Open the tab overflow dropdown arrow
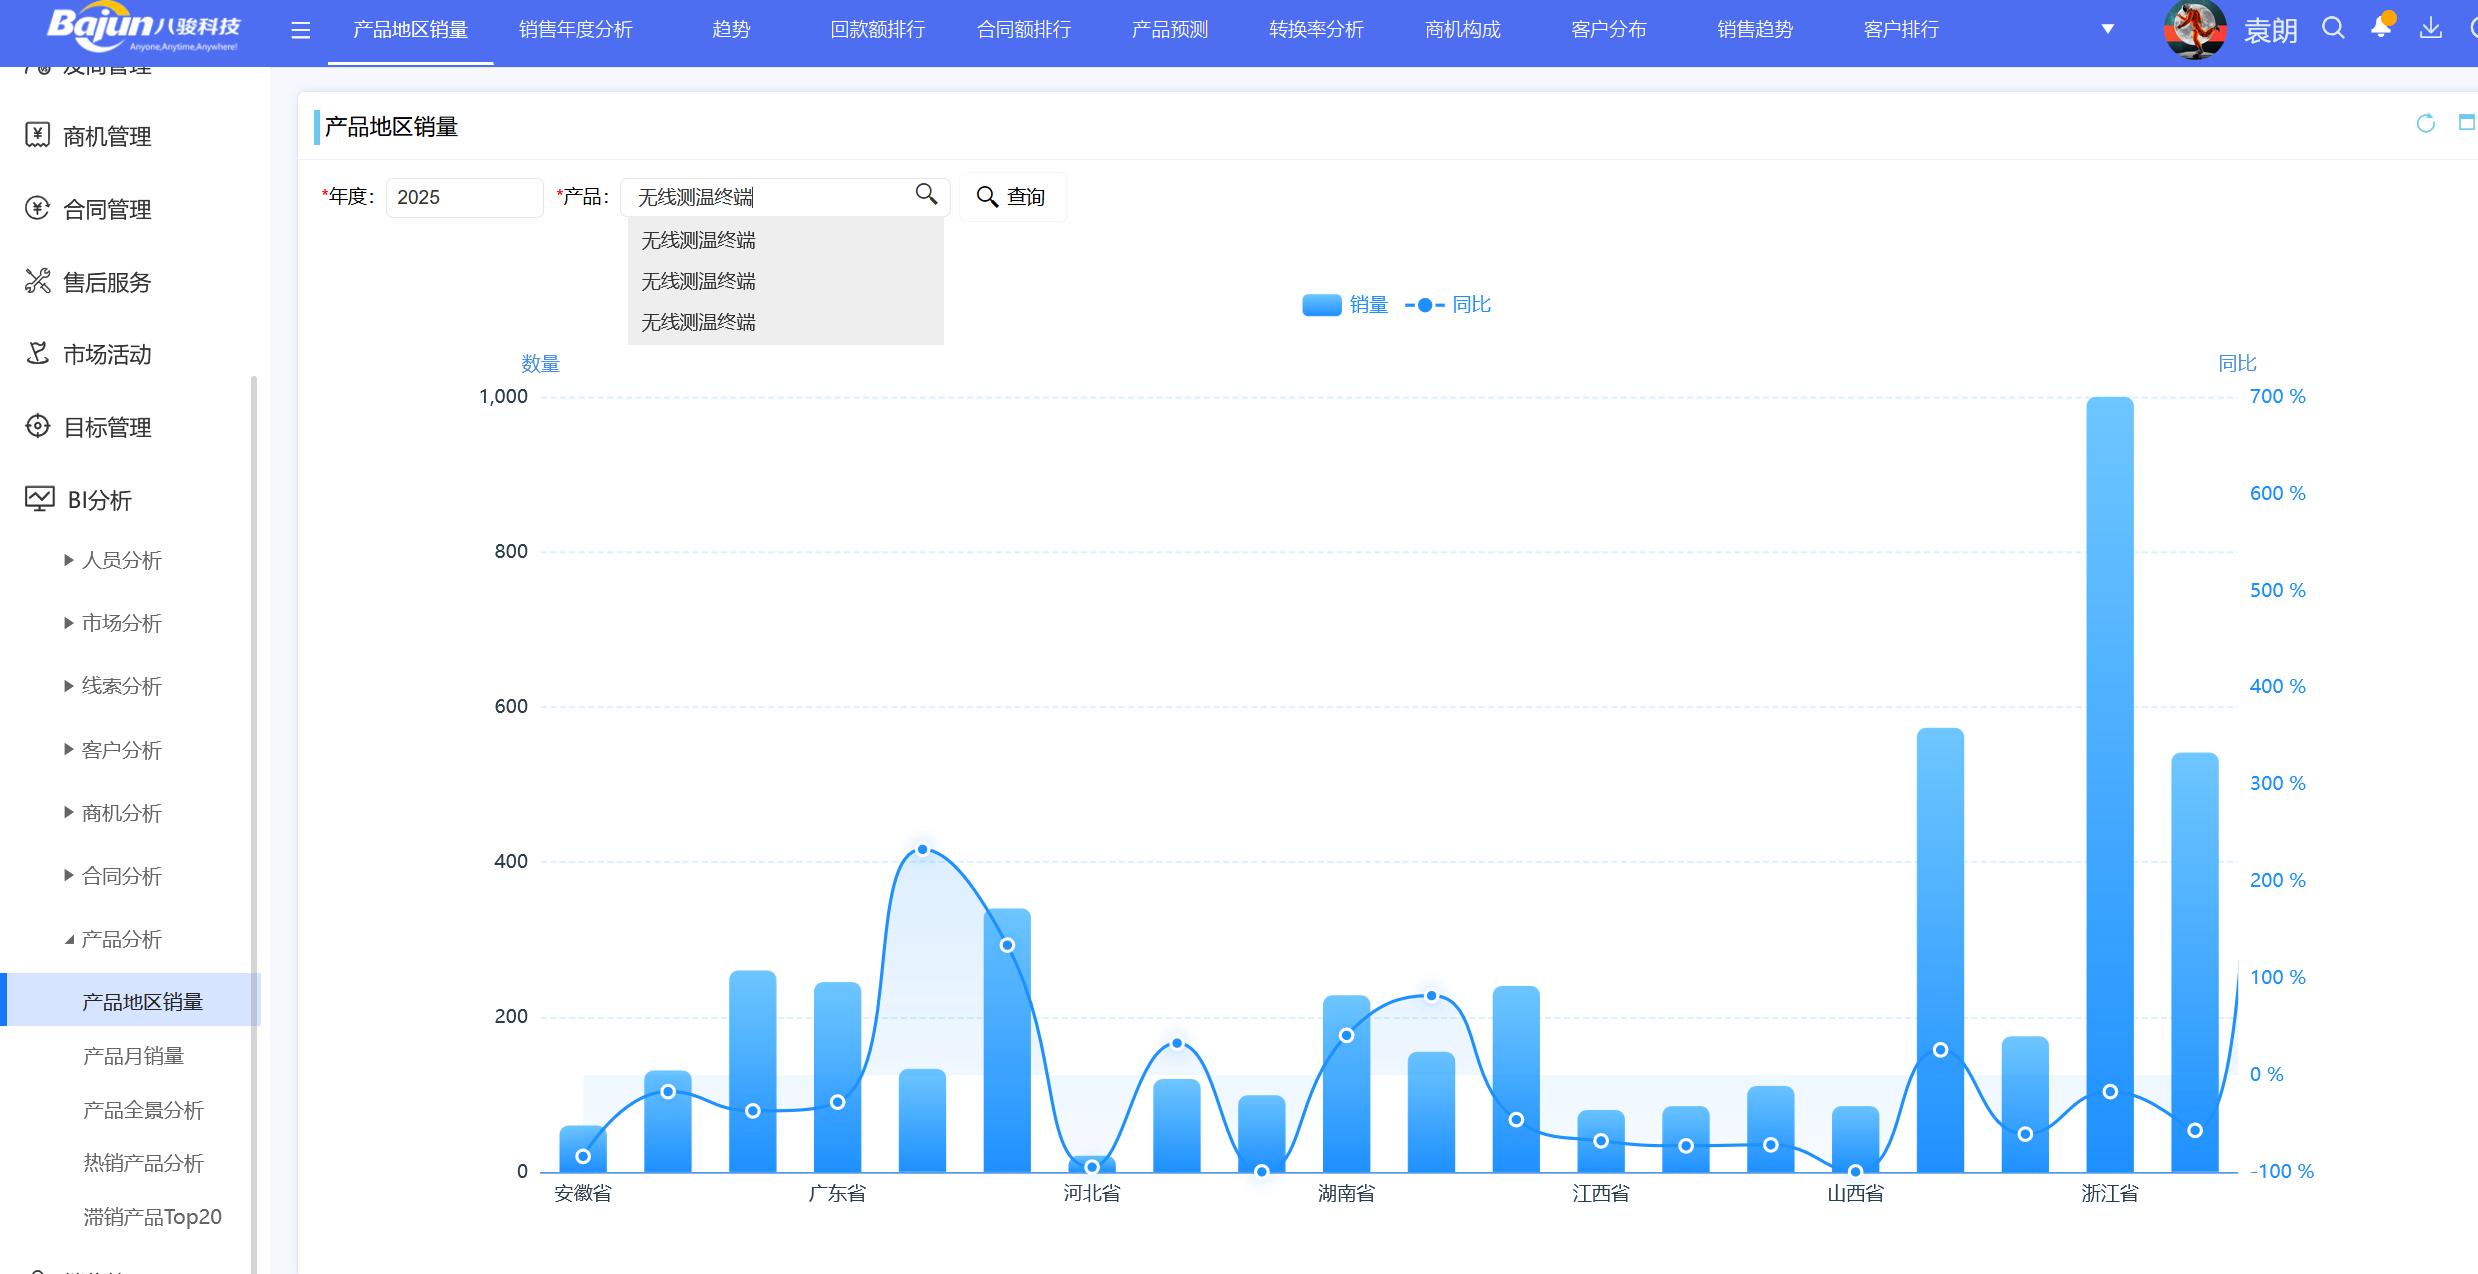 click(2107, 29)
